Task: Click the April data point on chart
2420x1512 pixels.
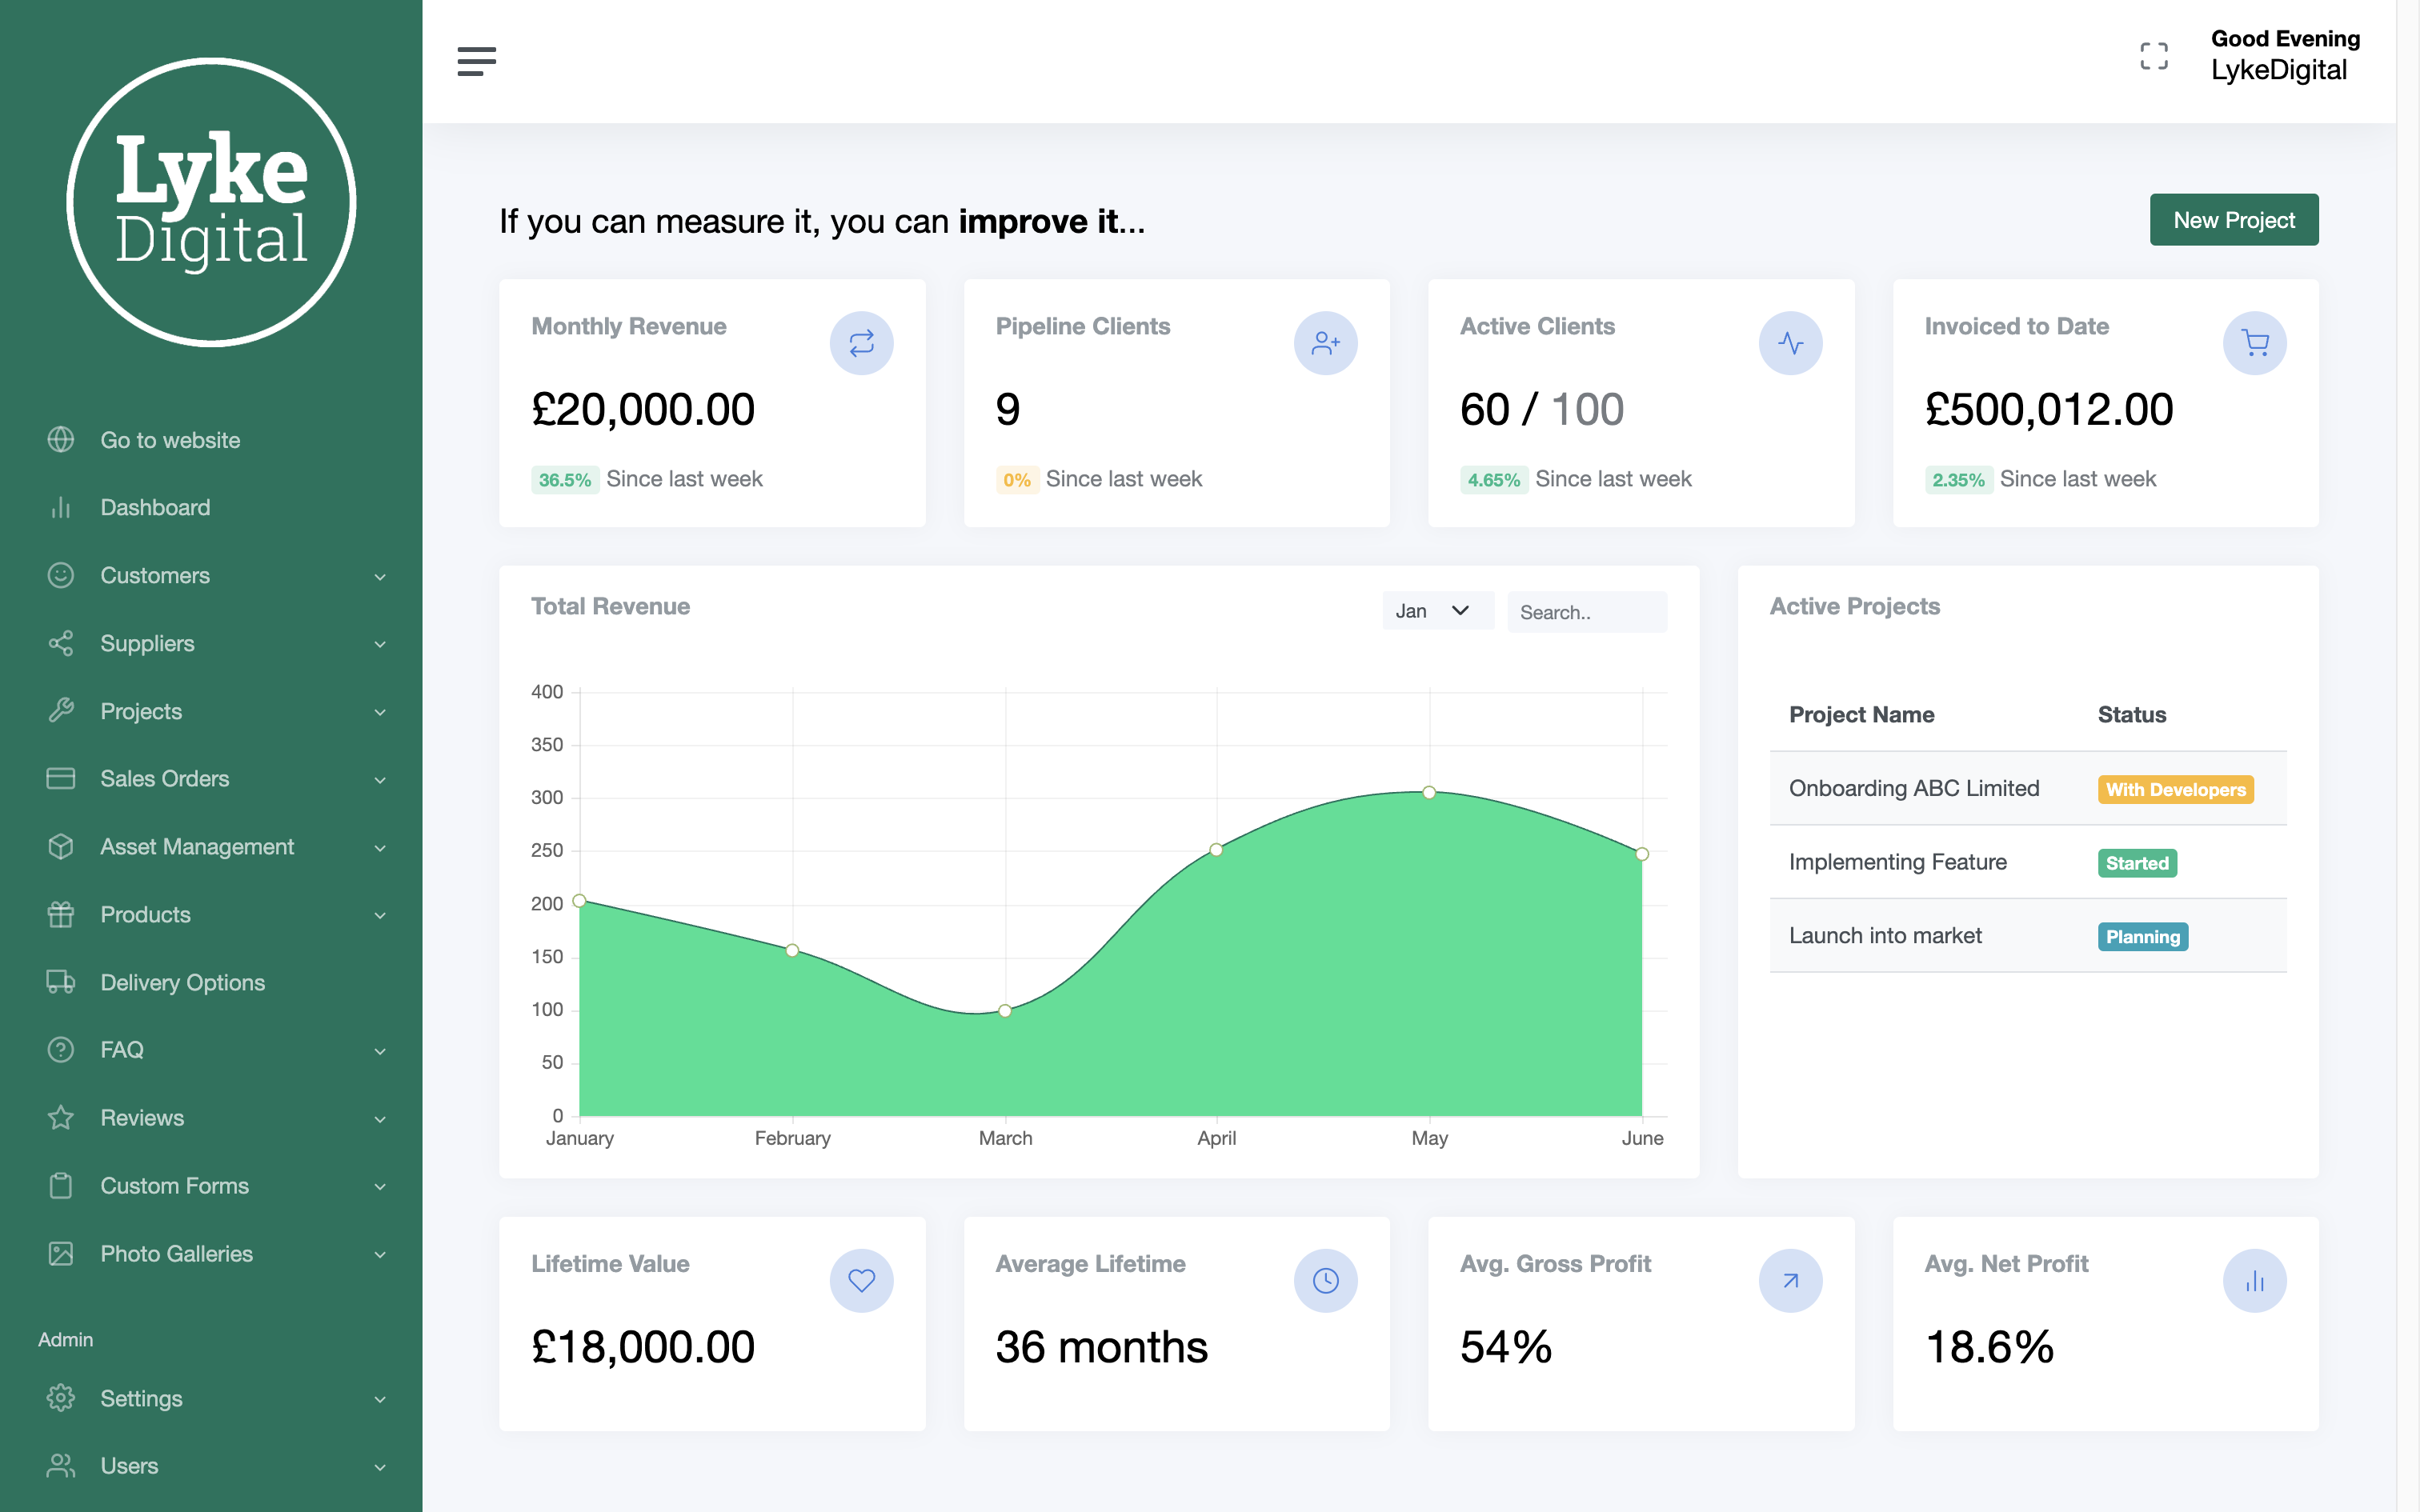Action: tap(1216, 849)
